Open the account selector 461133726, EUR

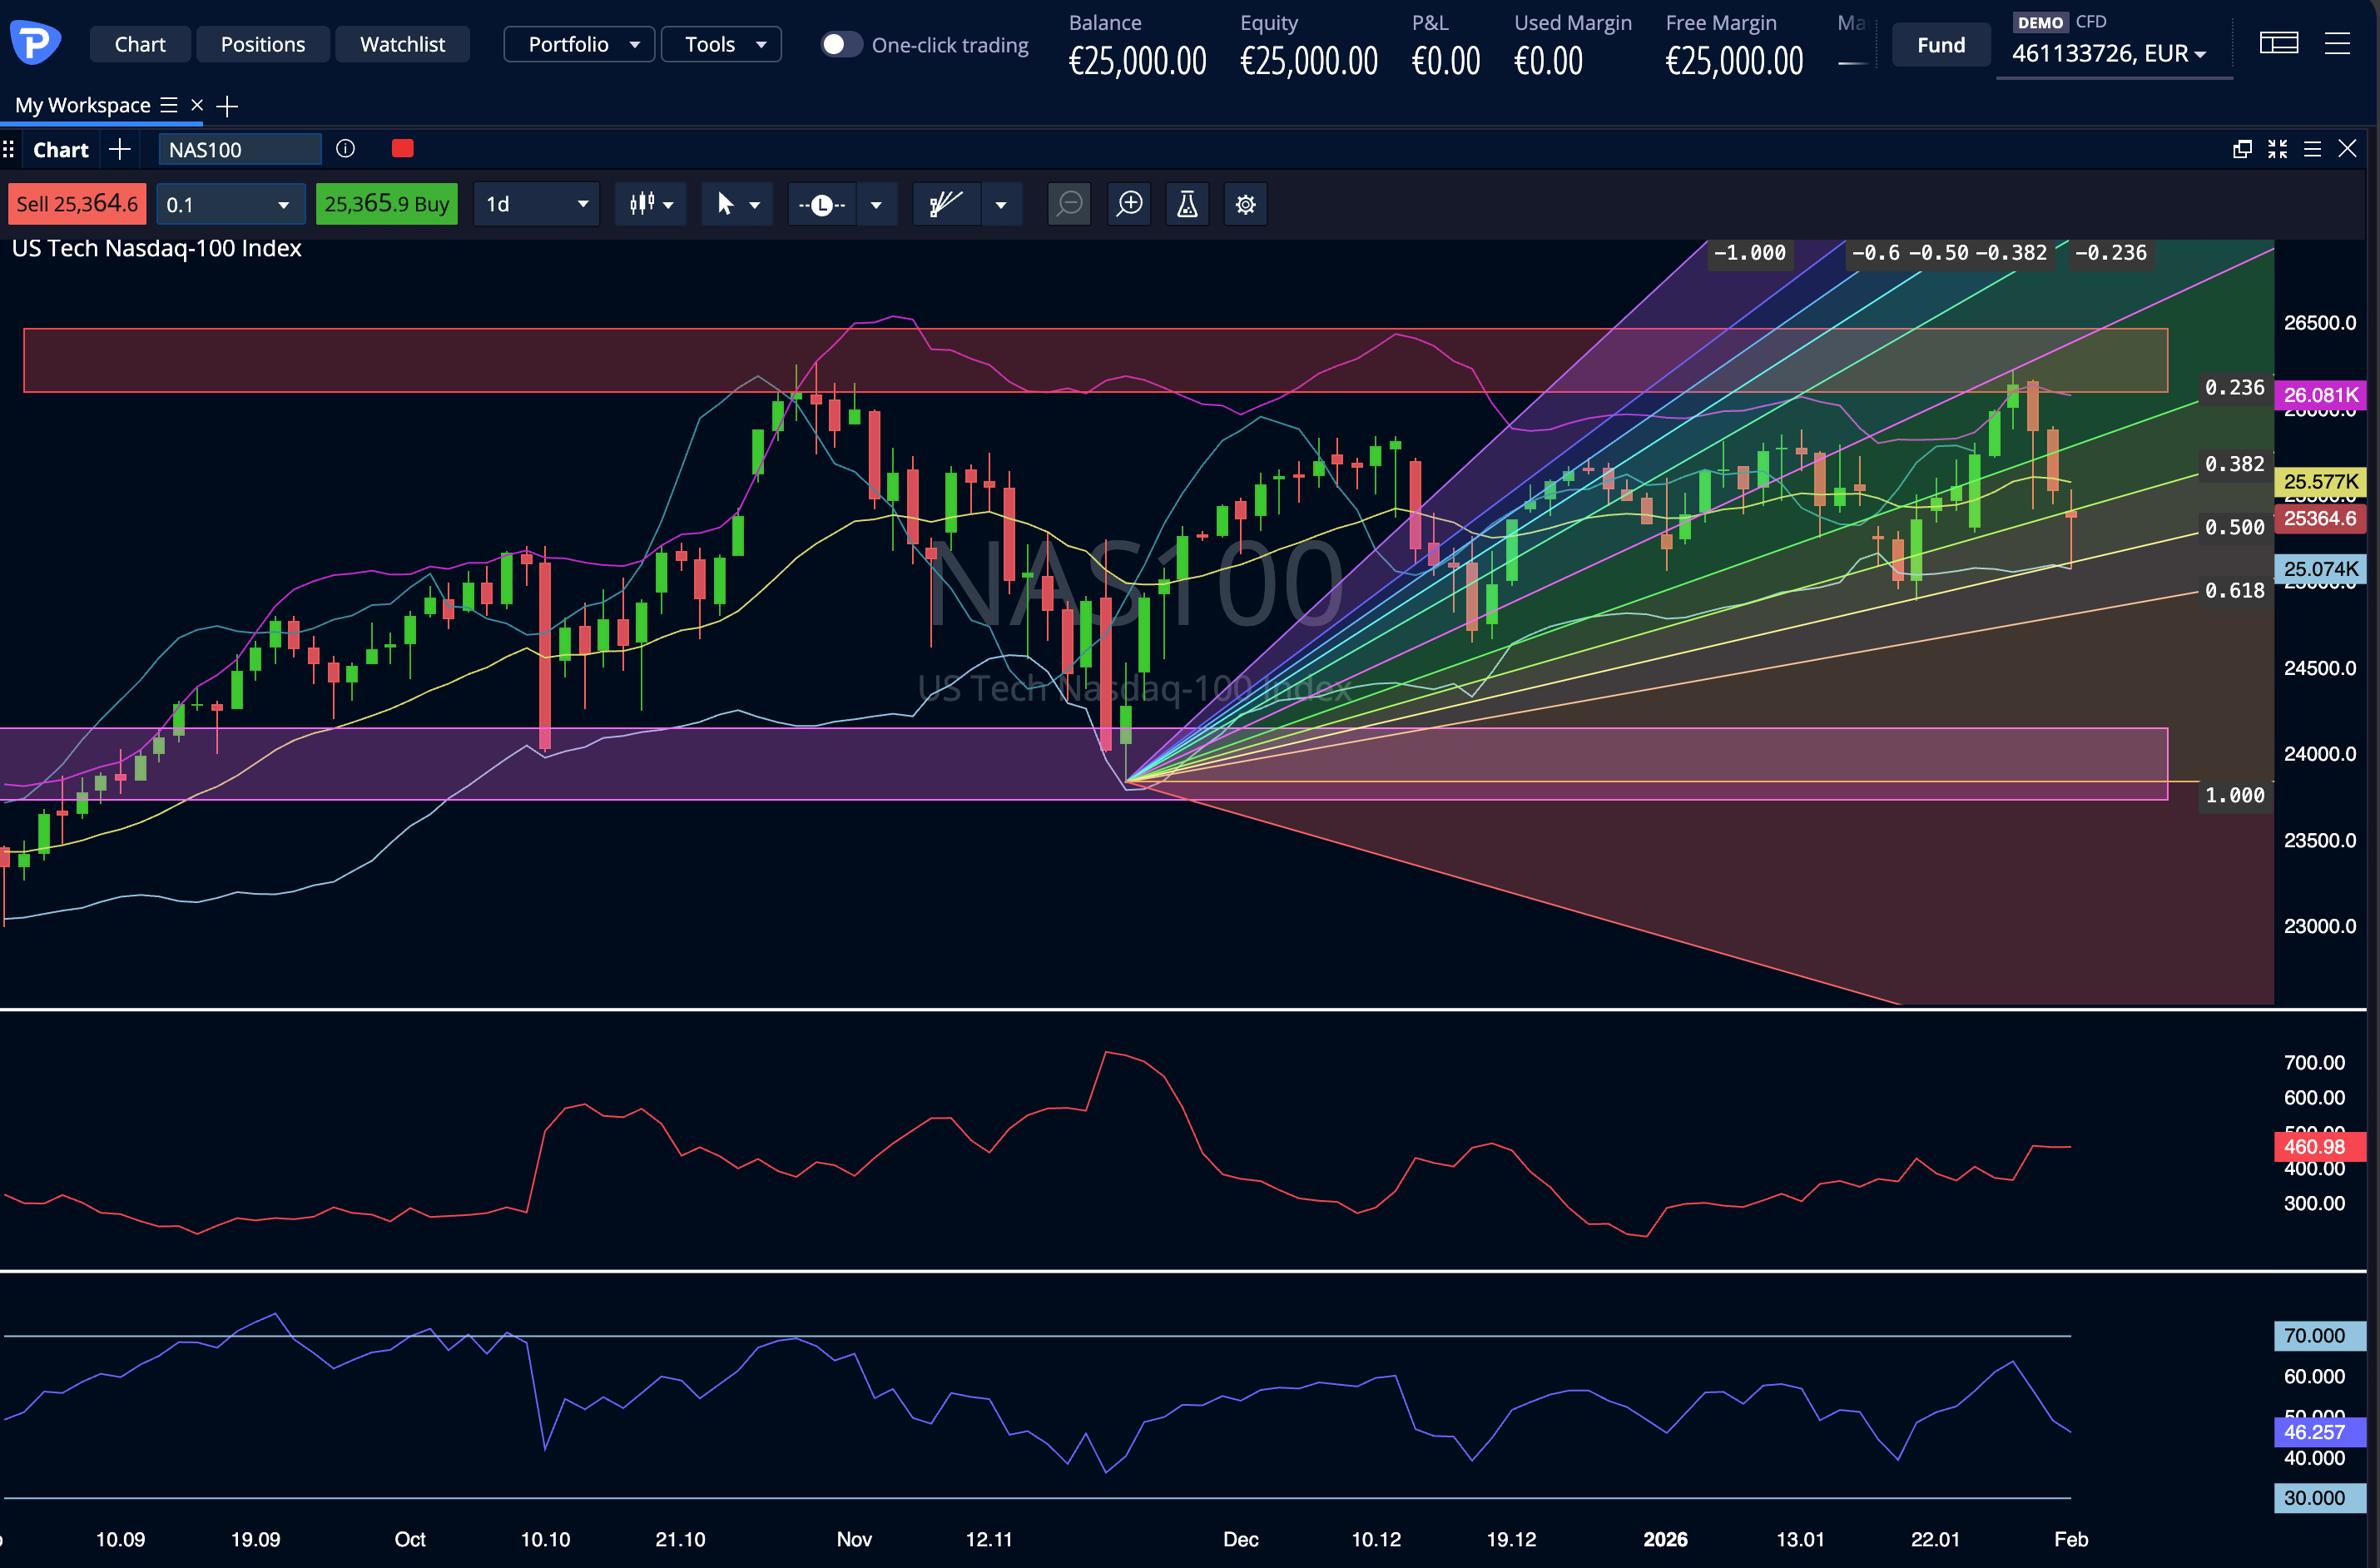tap(2108, 53)
